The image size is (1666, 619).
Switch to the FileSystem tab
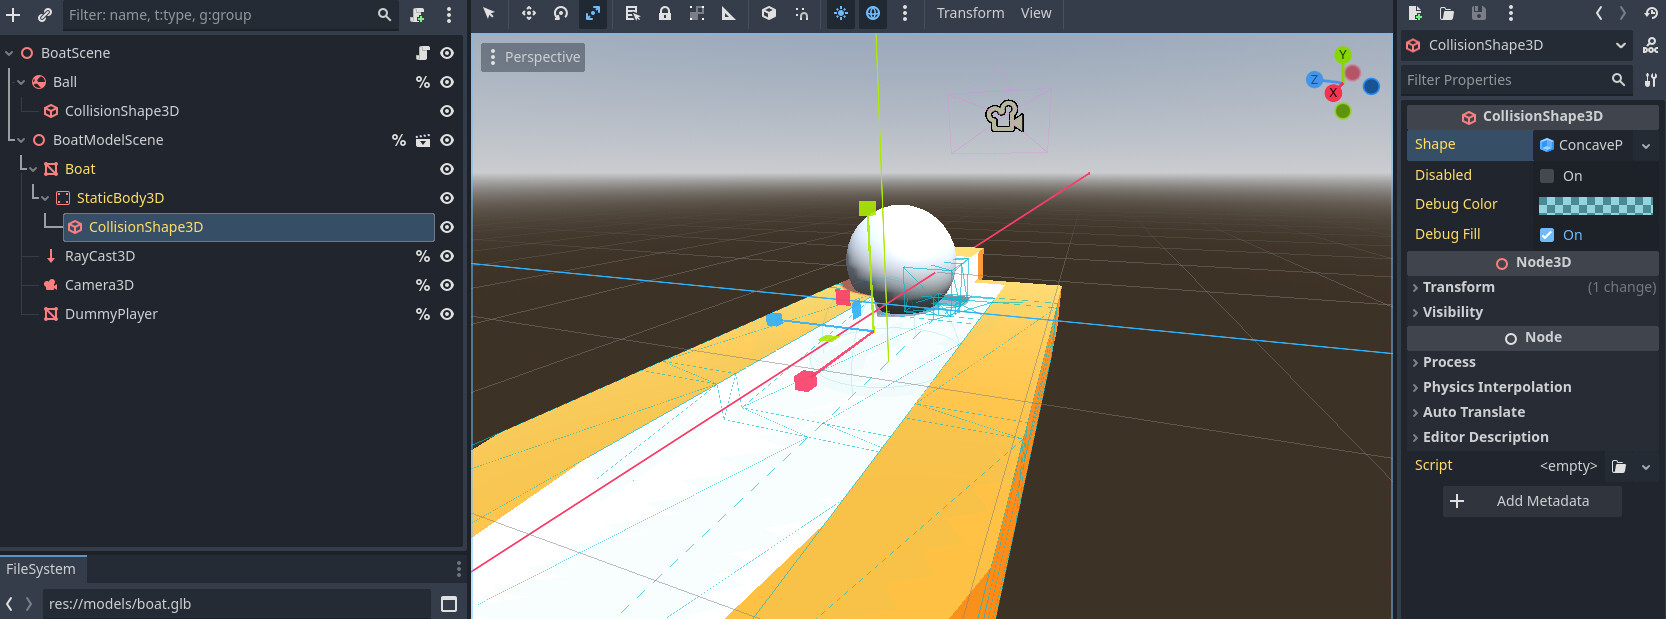pyautogui.click(x=41, y=569)
